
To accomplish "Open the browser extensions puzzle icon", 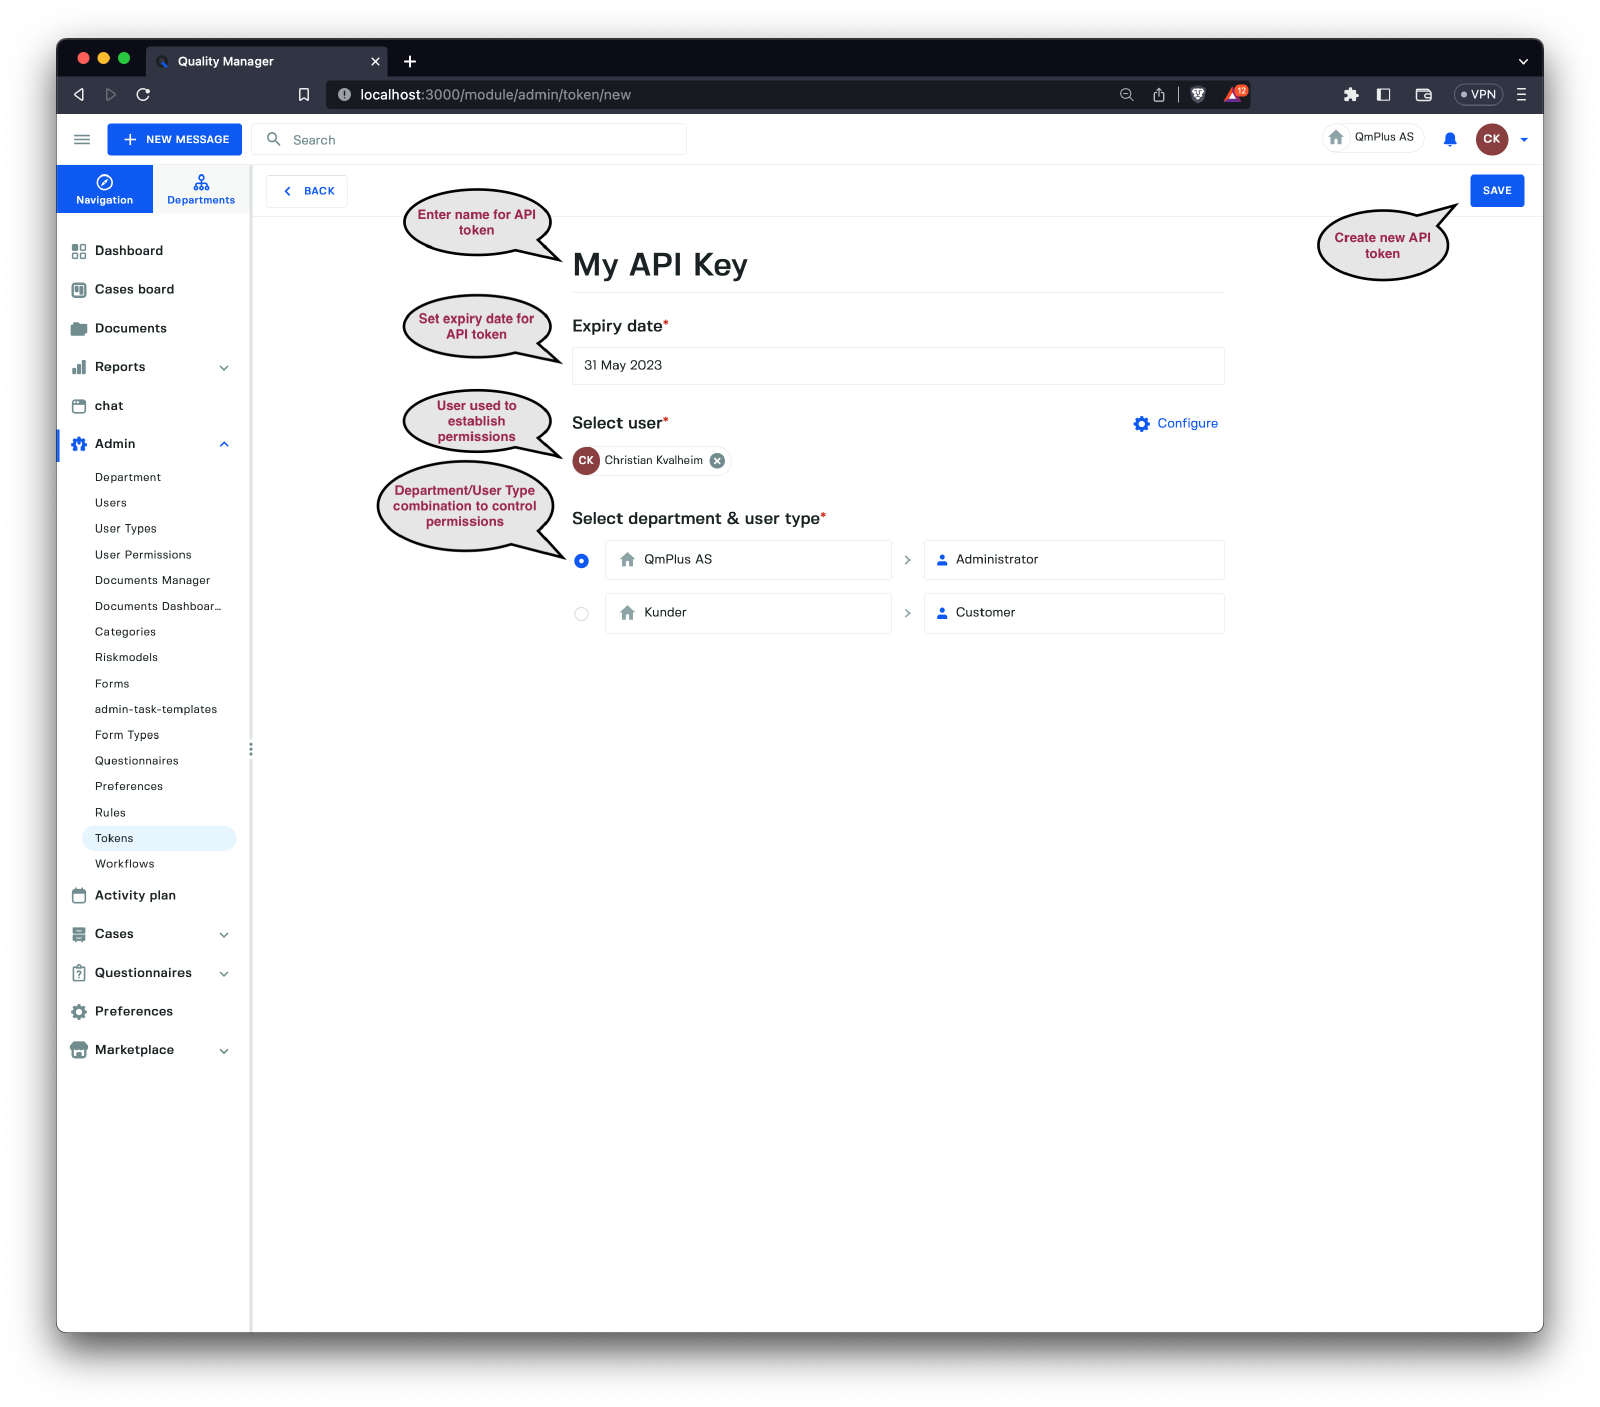I will [x=1351, y=95].
